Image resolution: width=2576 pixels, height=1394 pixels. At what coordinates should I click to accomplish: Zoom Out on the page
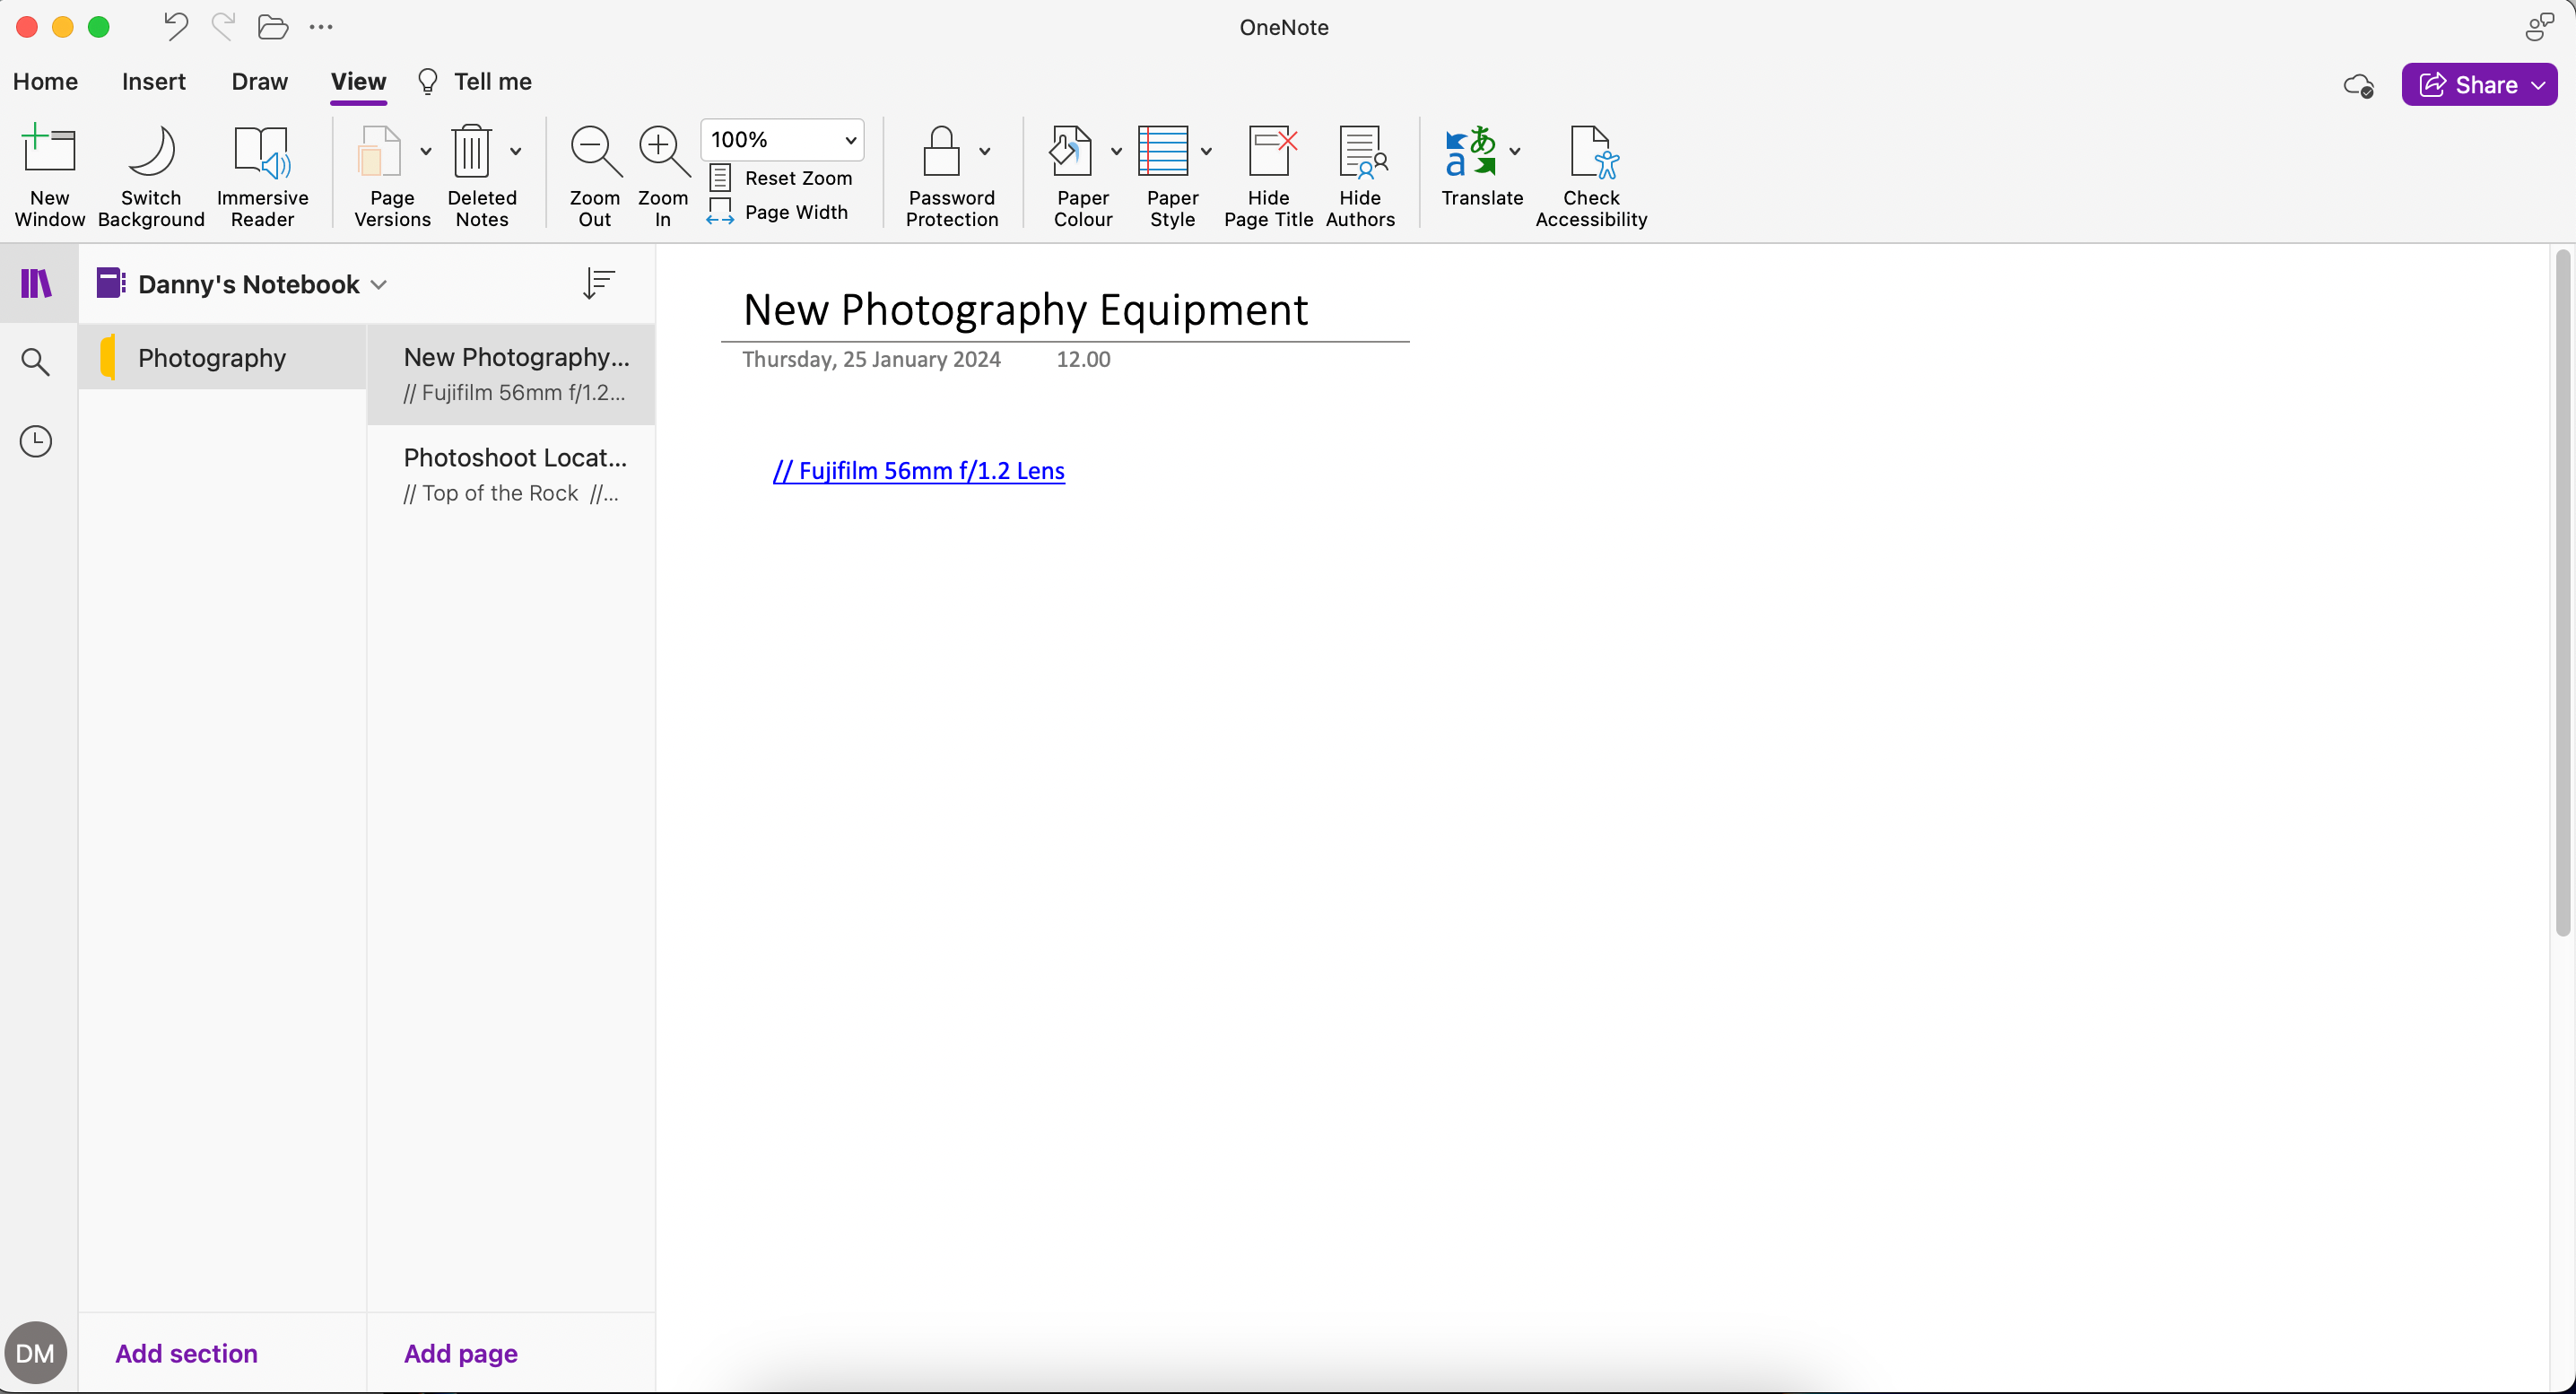pyautogui.click(x=593, y=176)
